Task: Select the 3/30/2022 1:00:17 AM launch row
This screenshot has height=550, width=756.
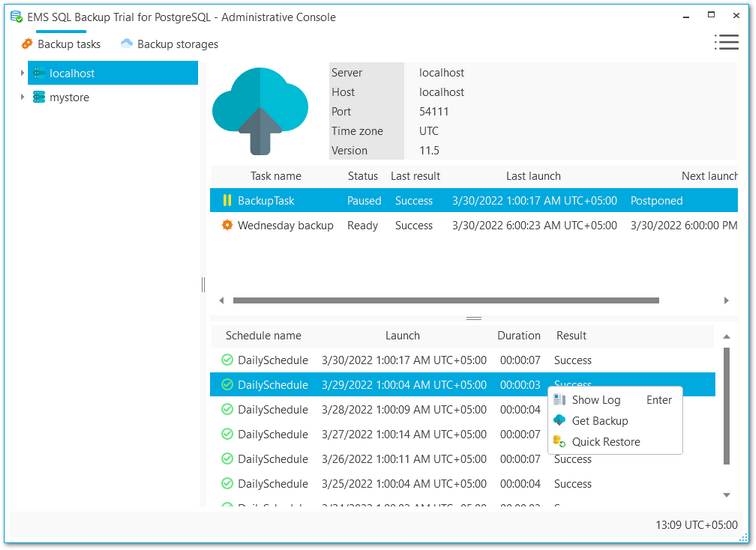Action: 462,360
